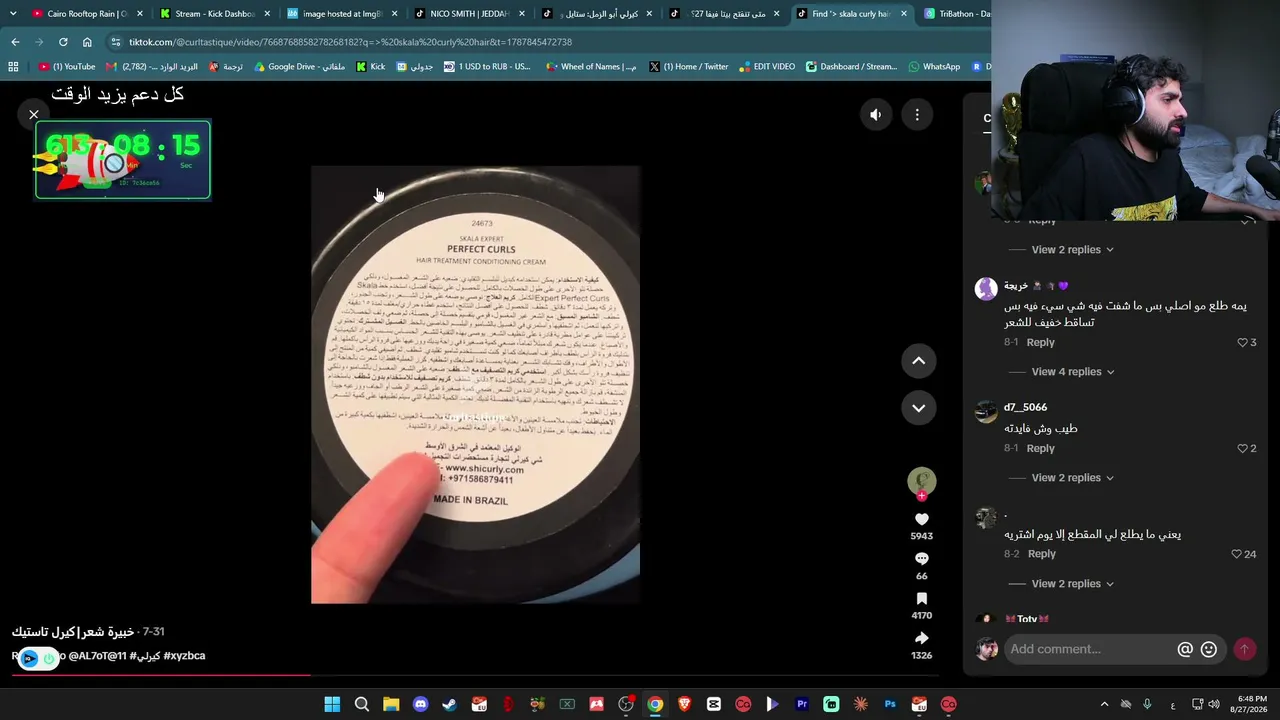
Task: Click the video creator name خبيرة شعر|كيرل تاستيك
Action: (x=73, y=632)
